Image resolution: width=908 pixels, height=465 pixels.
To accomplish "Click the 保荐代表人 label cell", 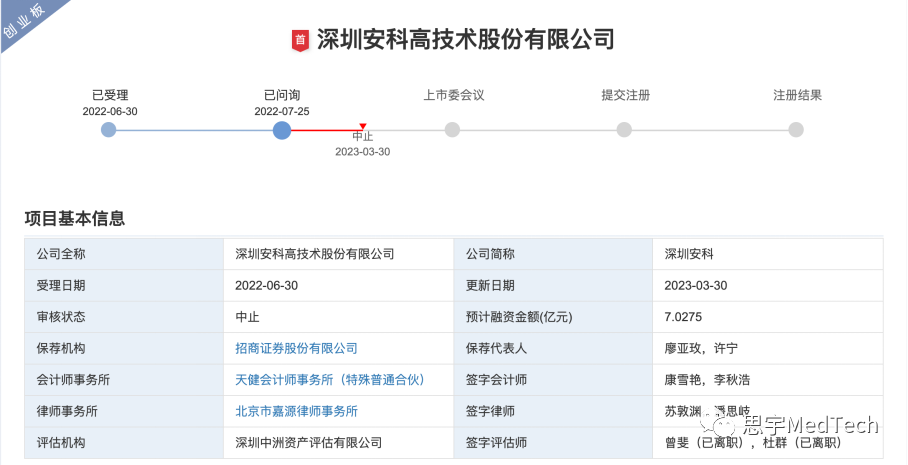I will pos(553,349).
